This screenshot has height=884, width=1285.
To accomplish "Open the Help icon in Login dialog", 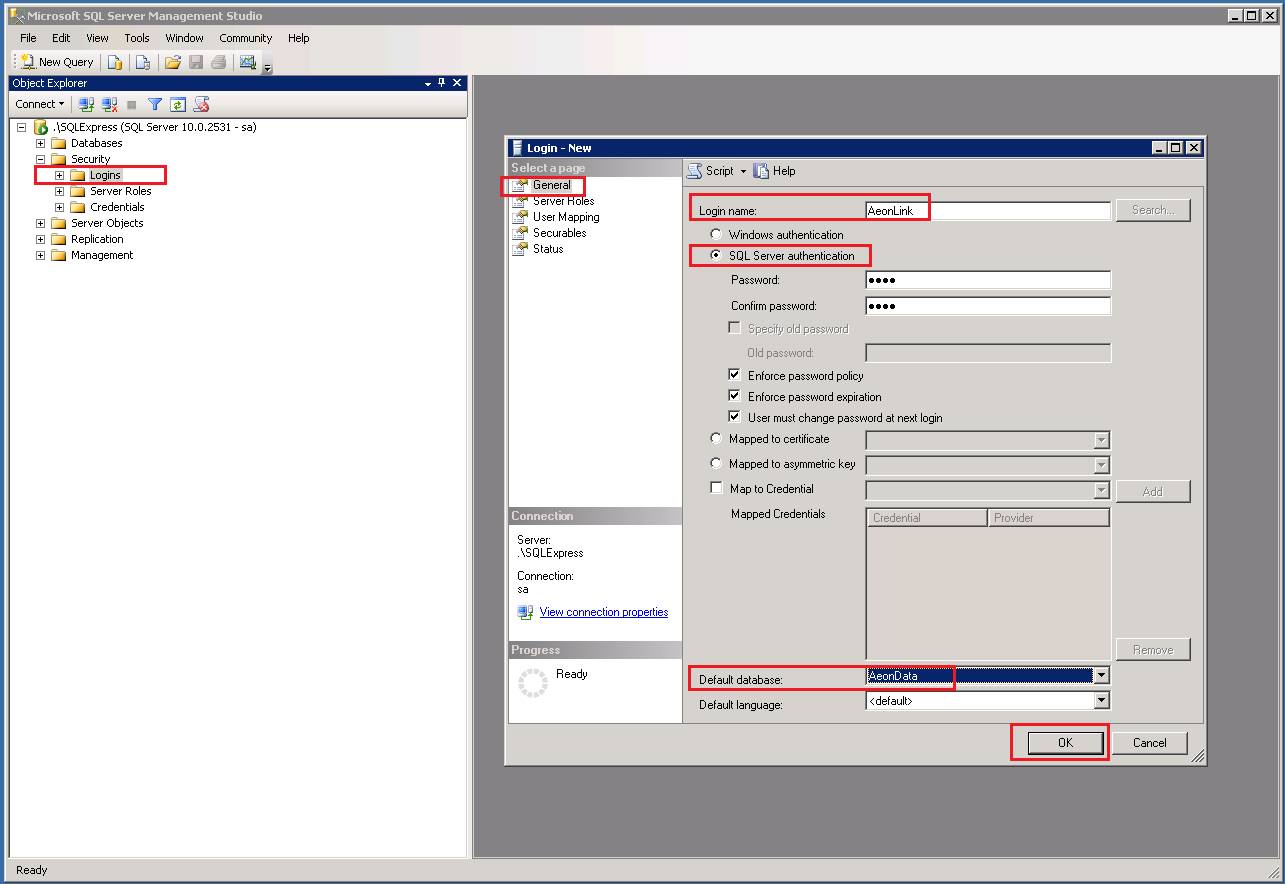I will pos(761,171).
